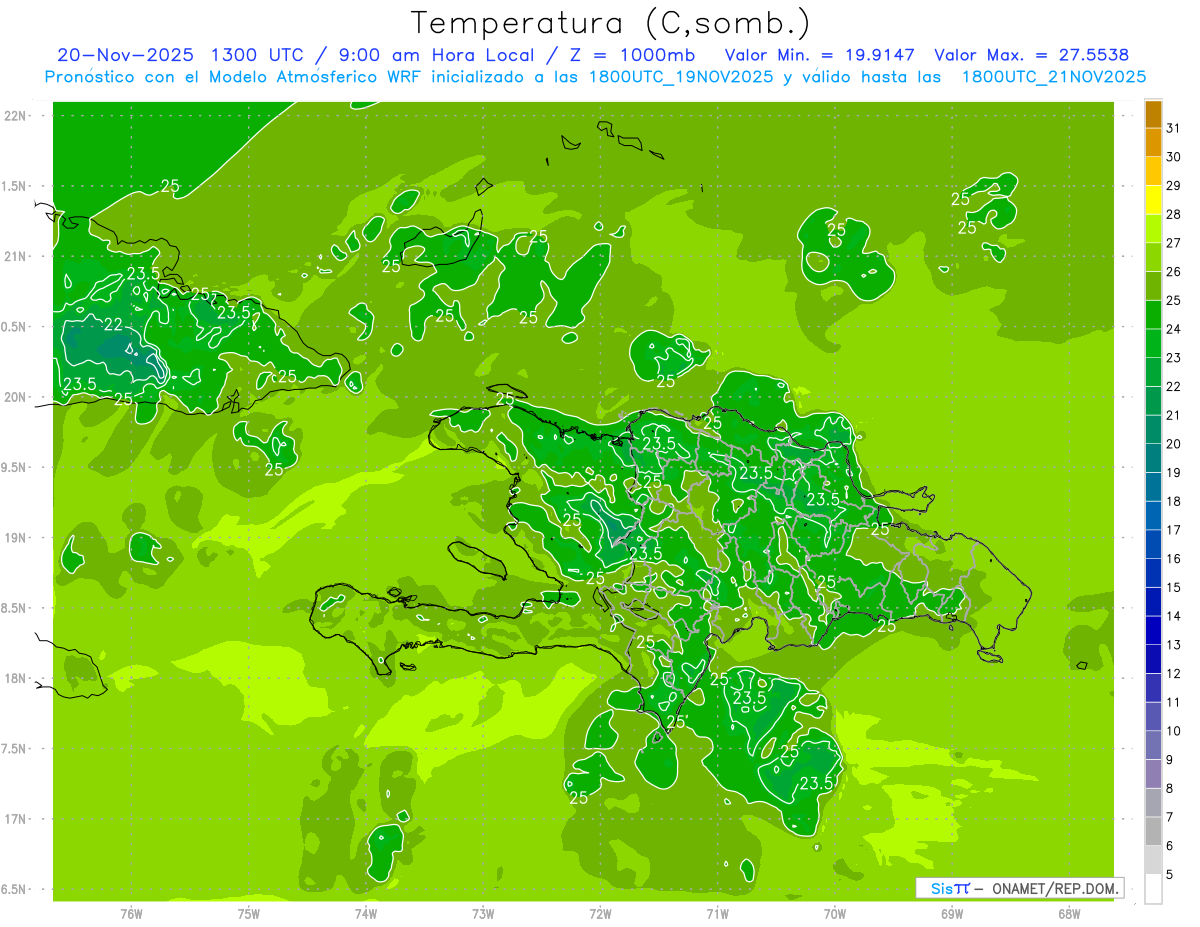Pick the teal swatch between 19 and 20

1153,458
